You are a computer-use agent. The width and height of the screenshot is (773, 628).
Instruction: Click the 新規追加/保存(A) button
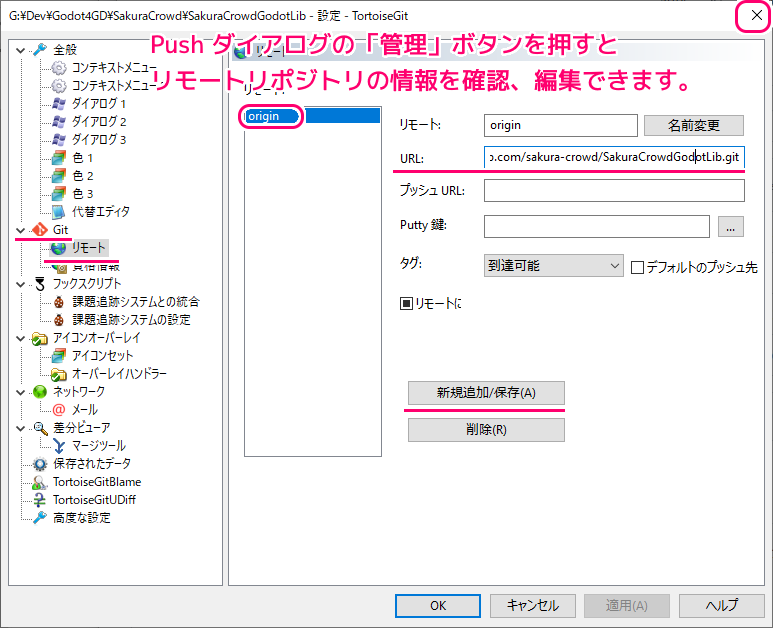tap(486, 393)
